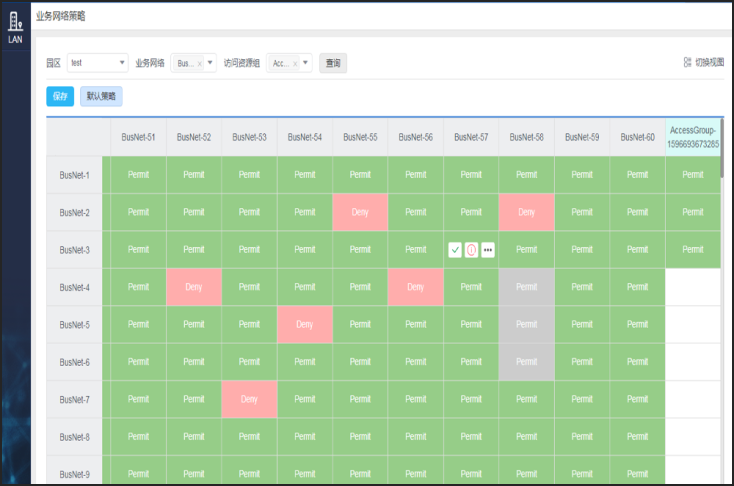
Task: Open the three-dot more options icon
Action: 488,250
